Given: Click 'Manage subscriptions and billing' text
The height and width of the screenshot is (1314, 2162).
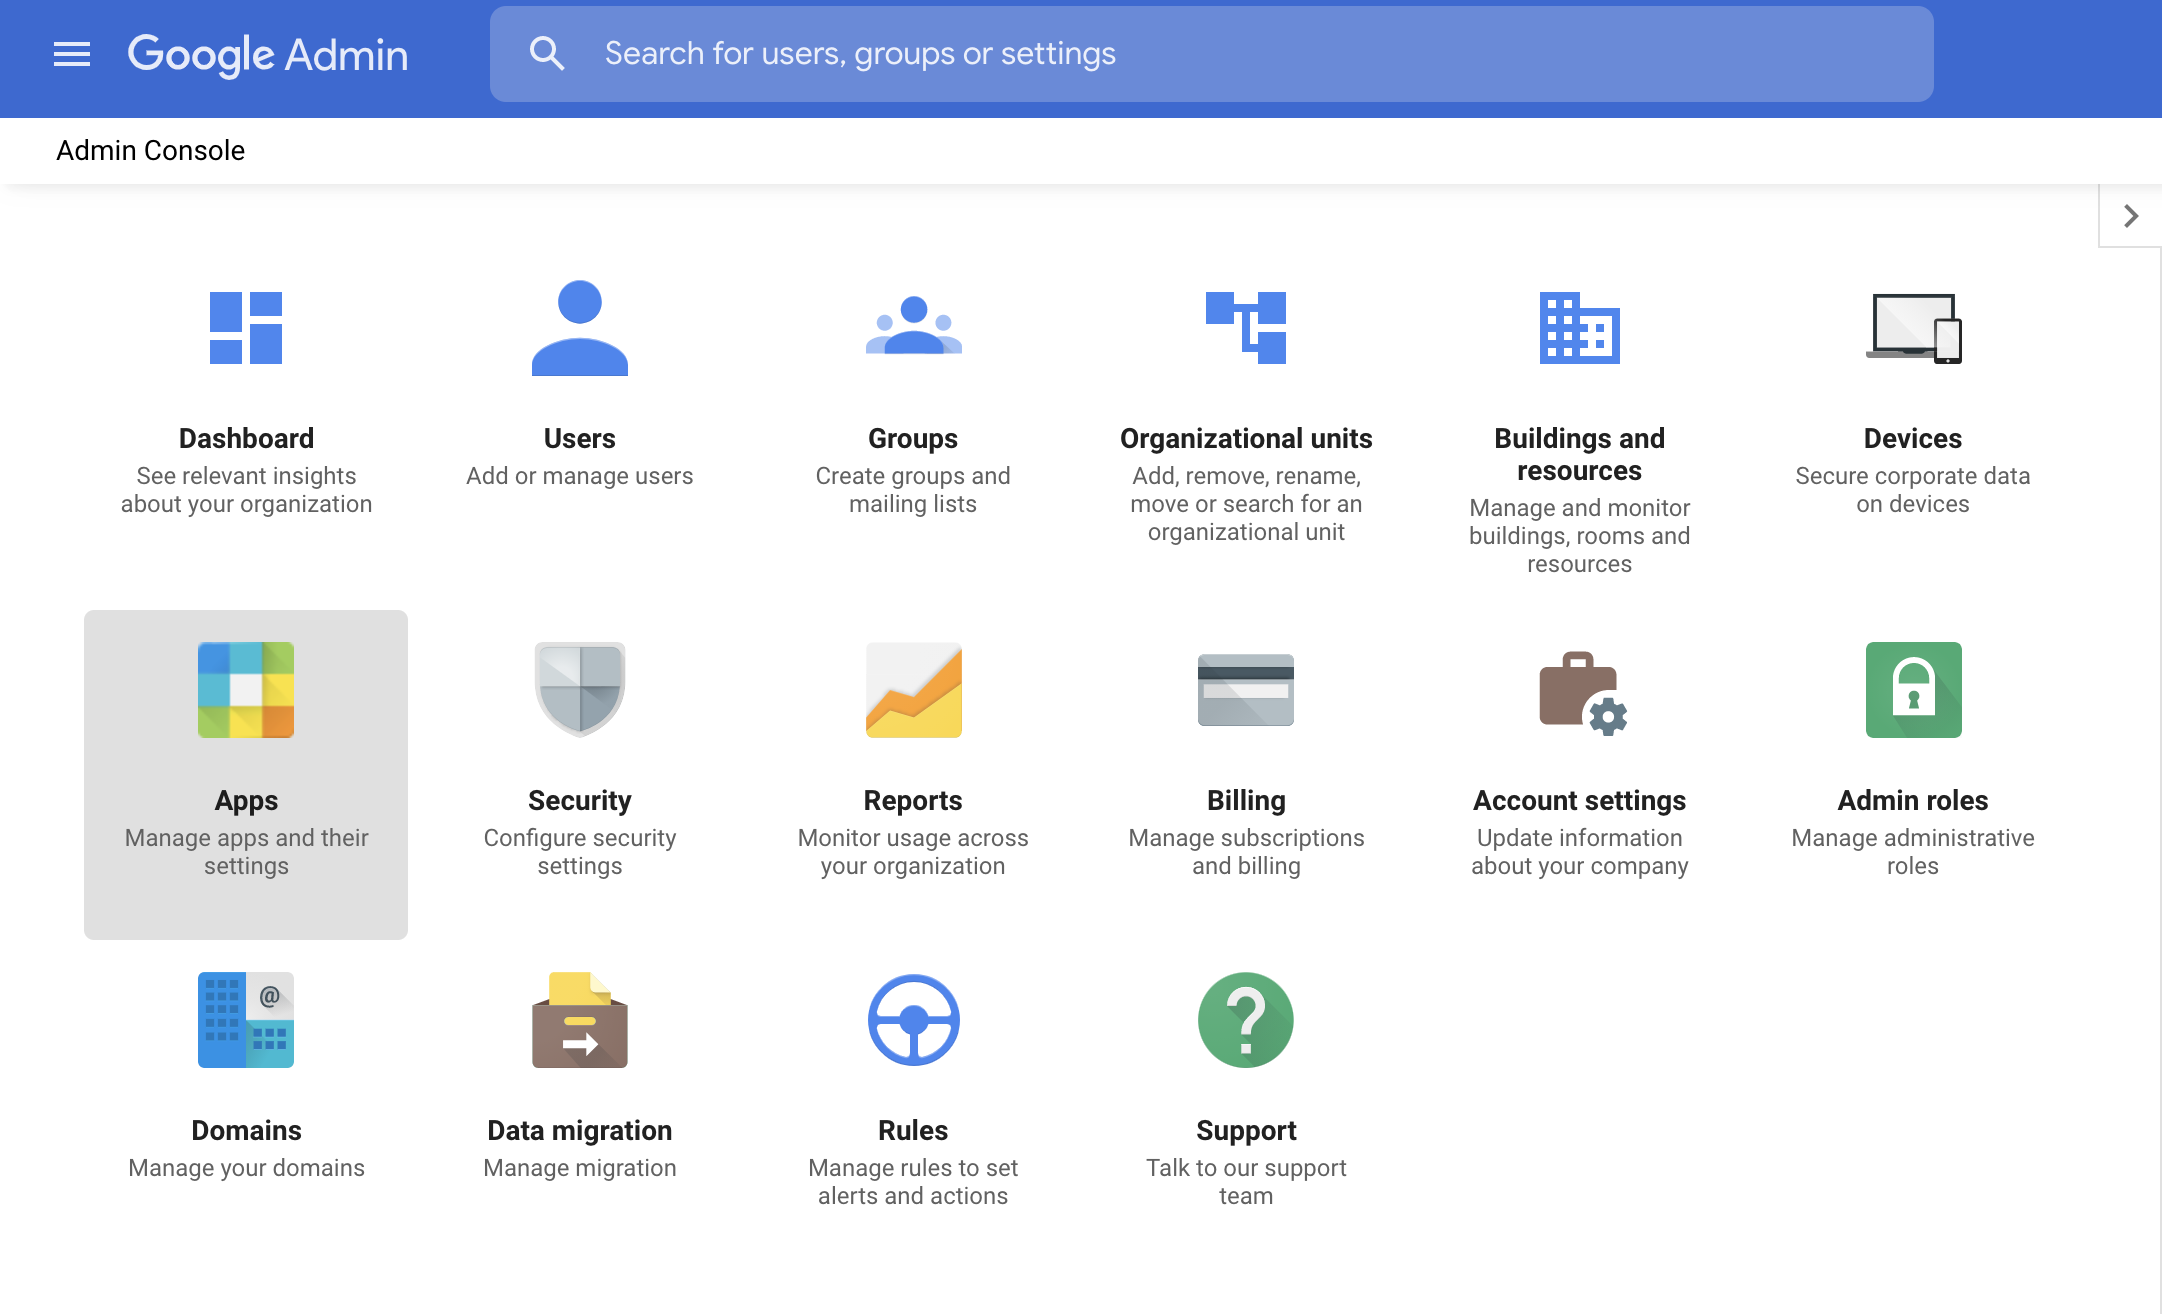Looking at the screenshot, I should pos(1246,852).
